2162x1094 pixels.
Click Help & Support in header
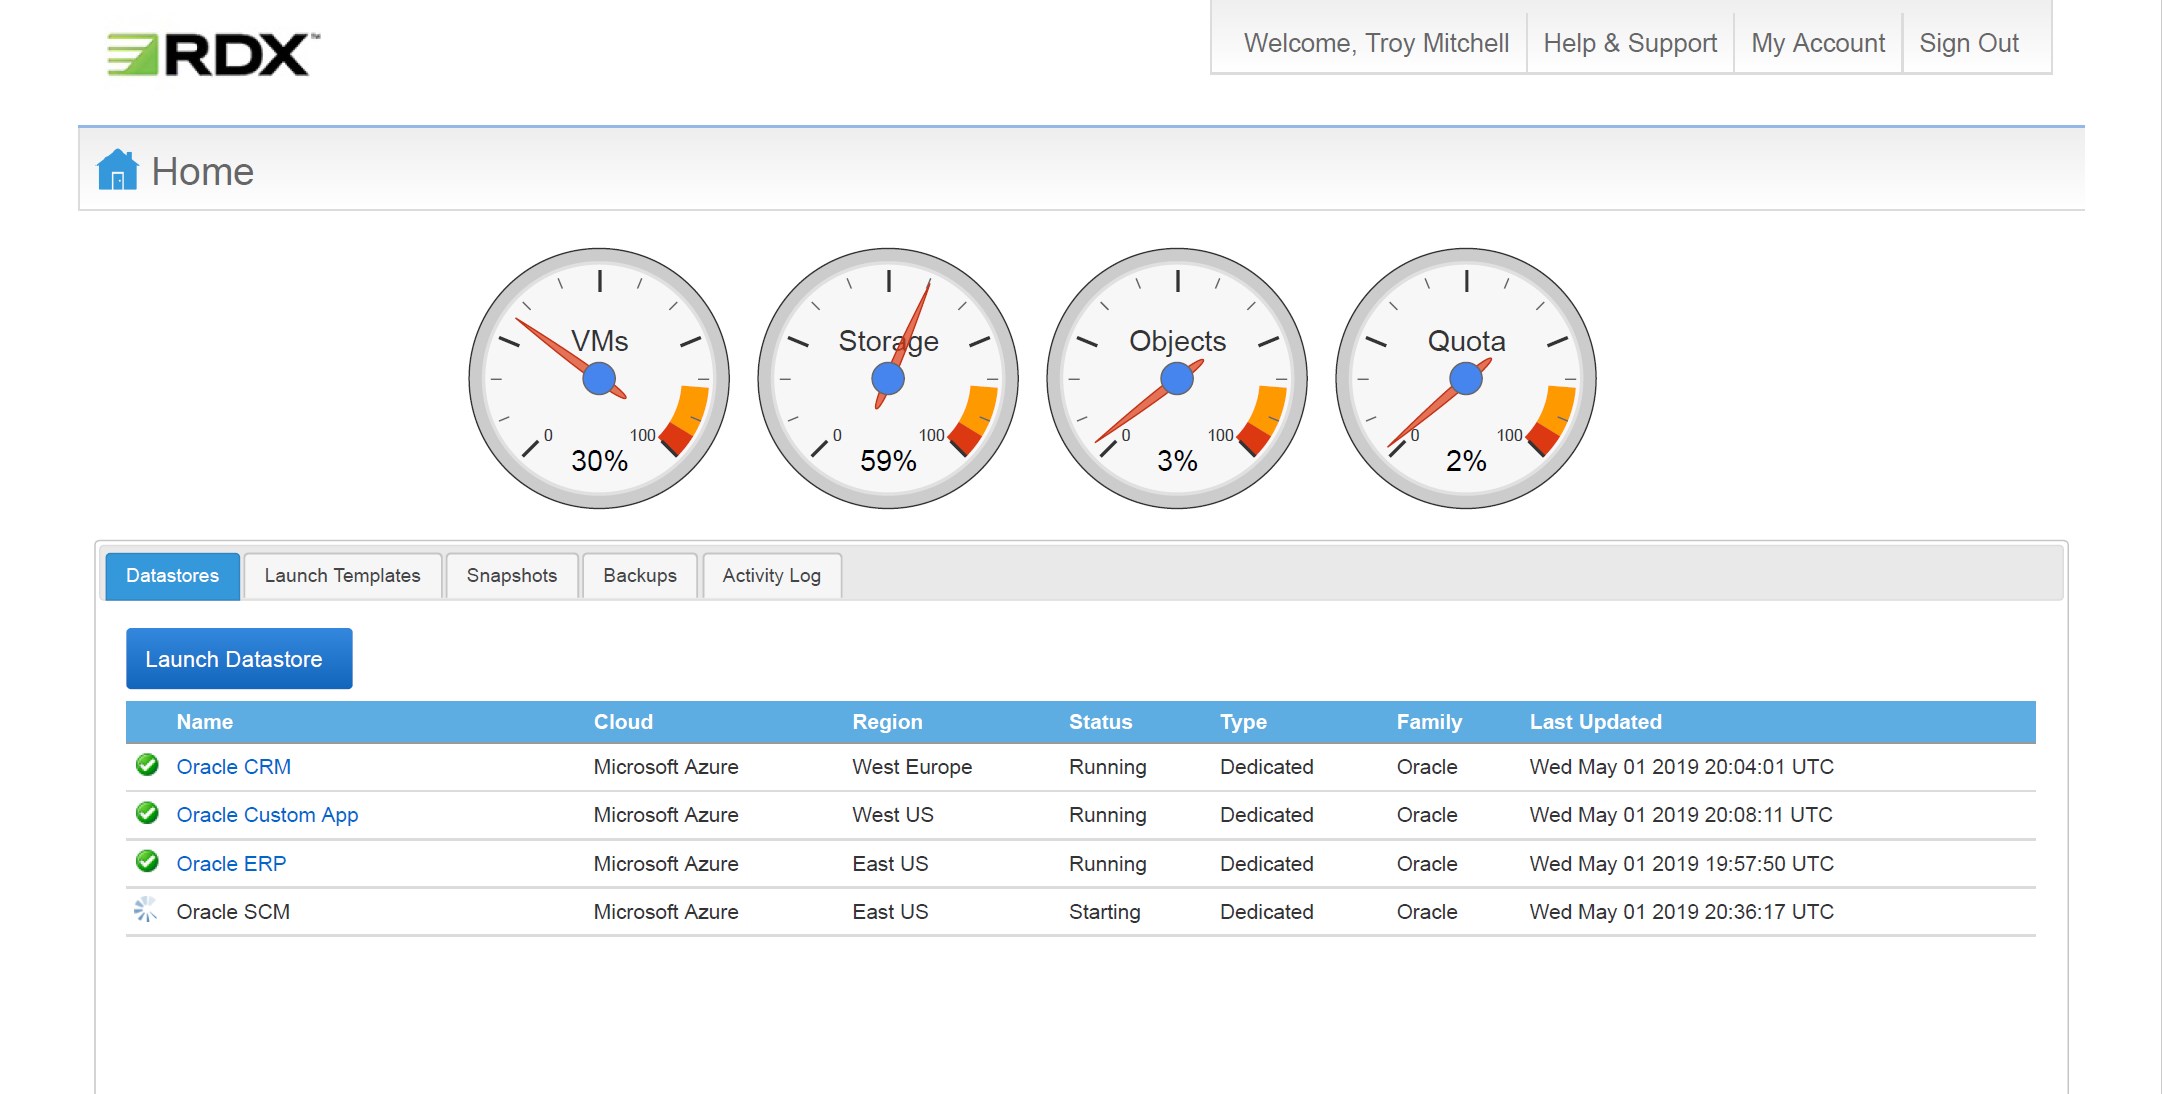click(1630, 43)
